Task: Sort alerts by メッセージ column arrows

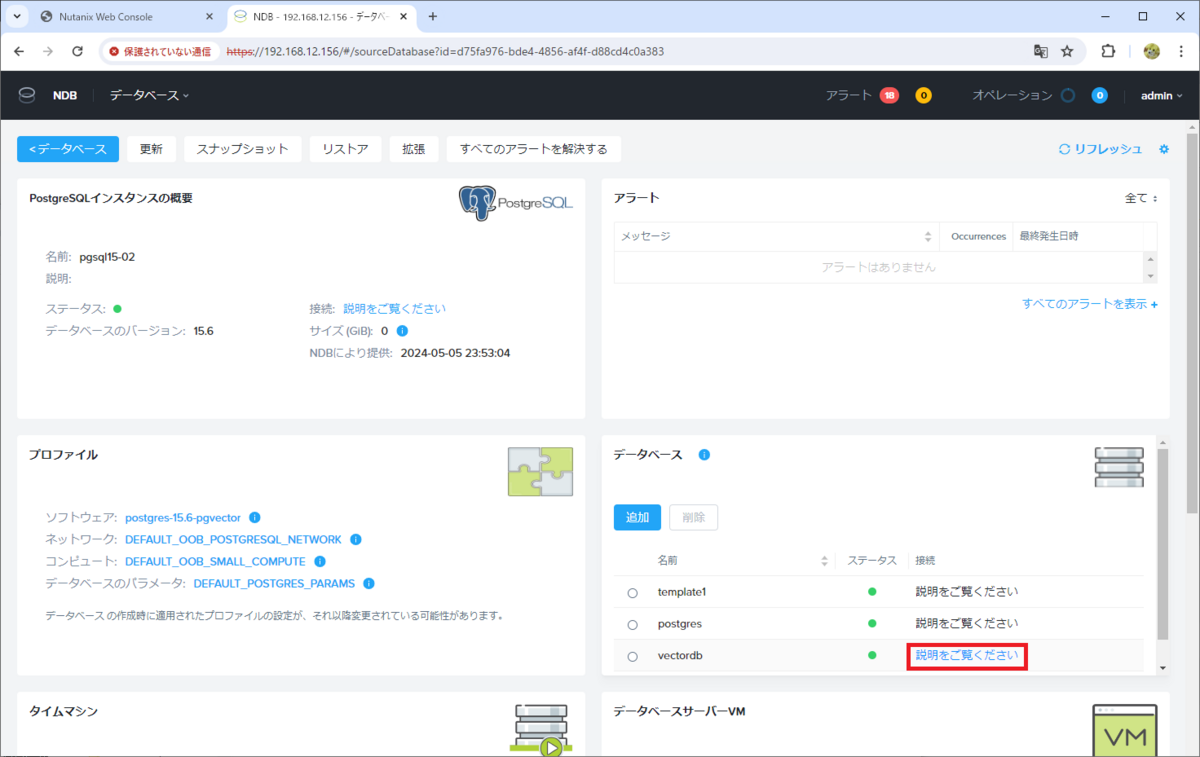Action: (x=927, y=236)
